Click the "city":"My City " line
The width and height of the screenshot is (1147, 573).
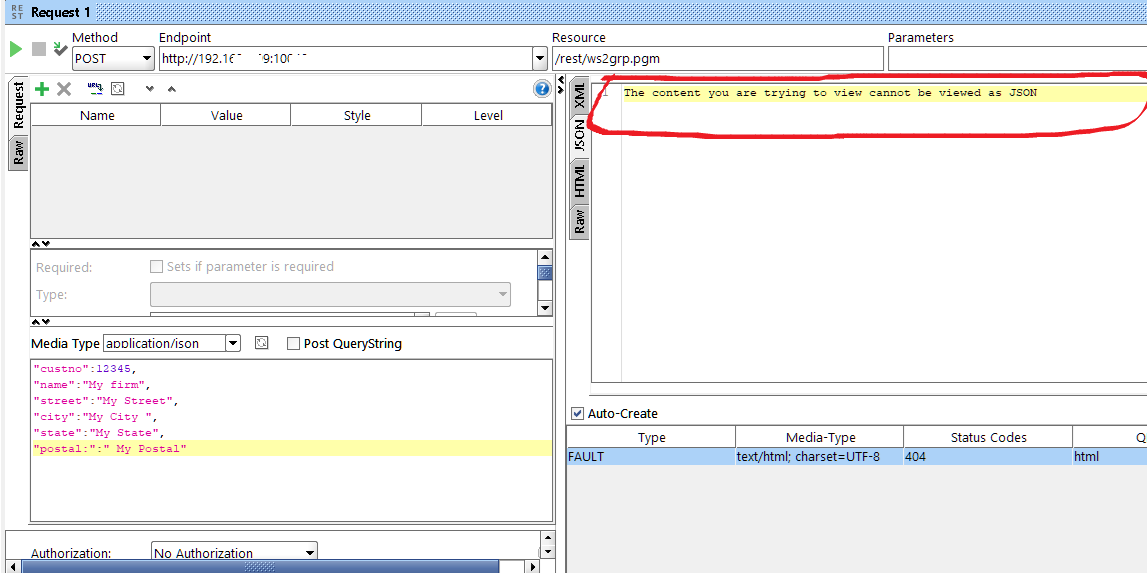[95, 417]
